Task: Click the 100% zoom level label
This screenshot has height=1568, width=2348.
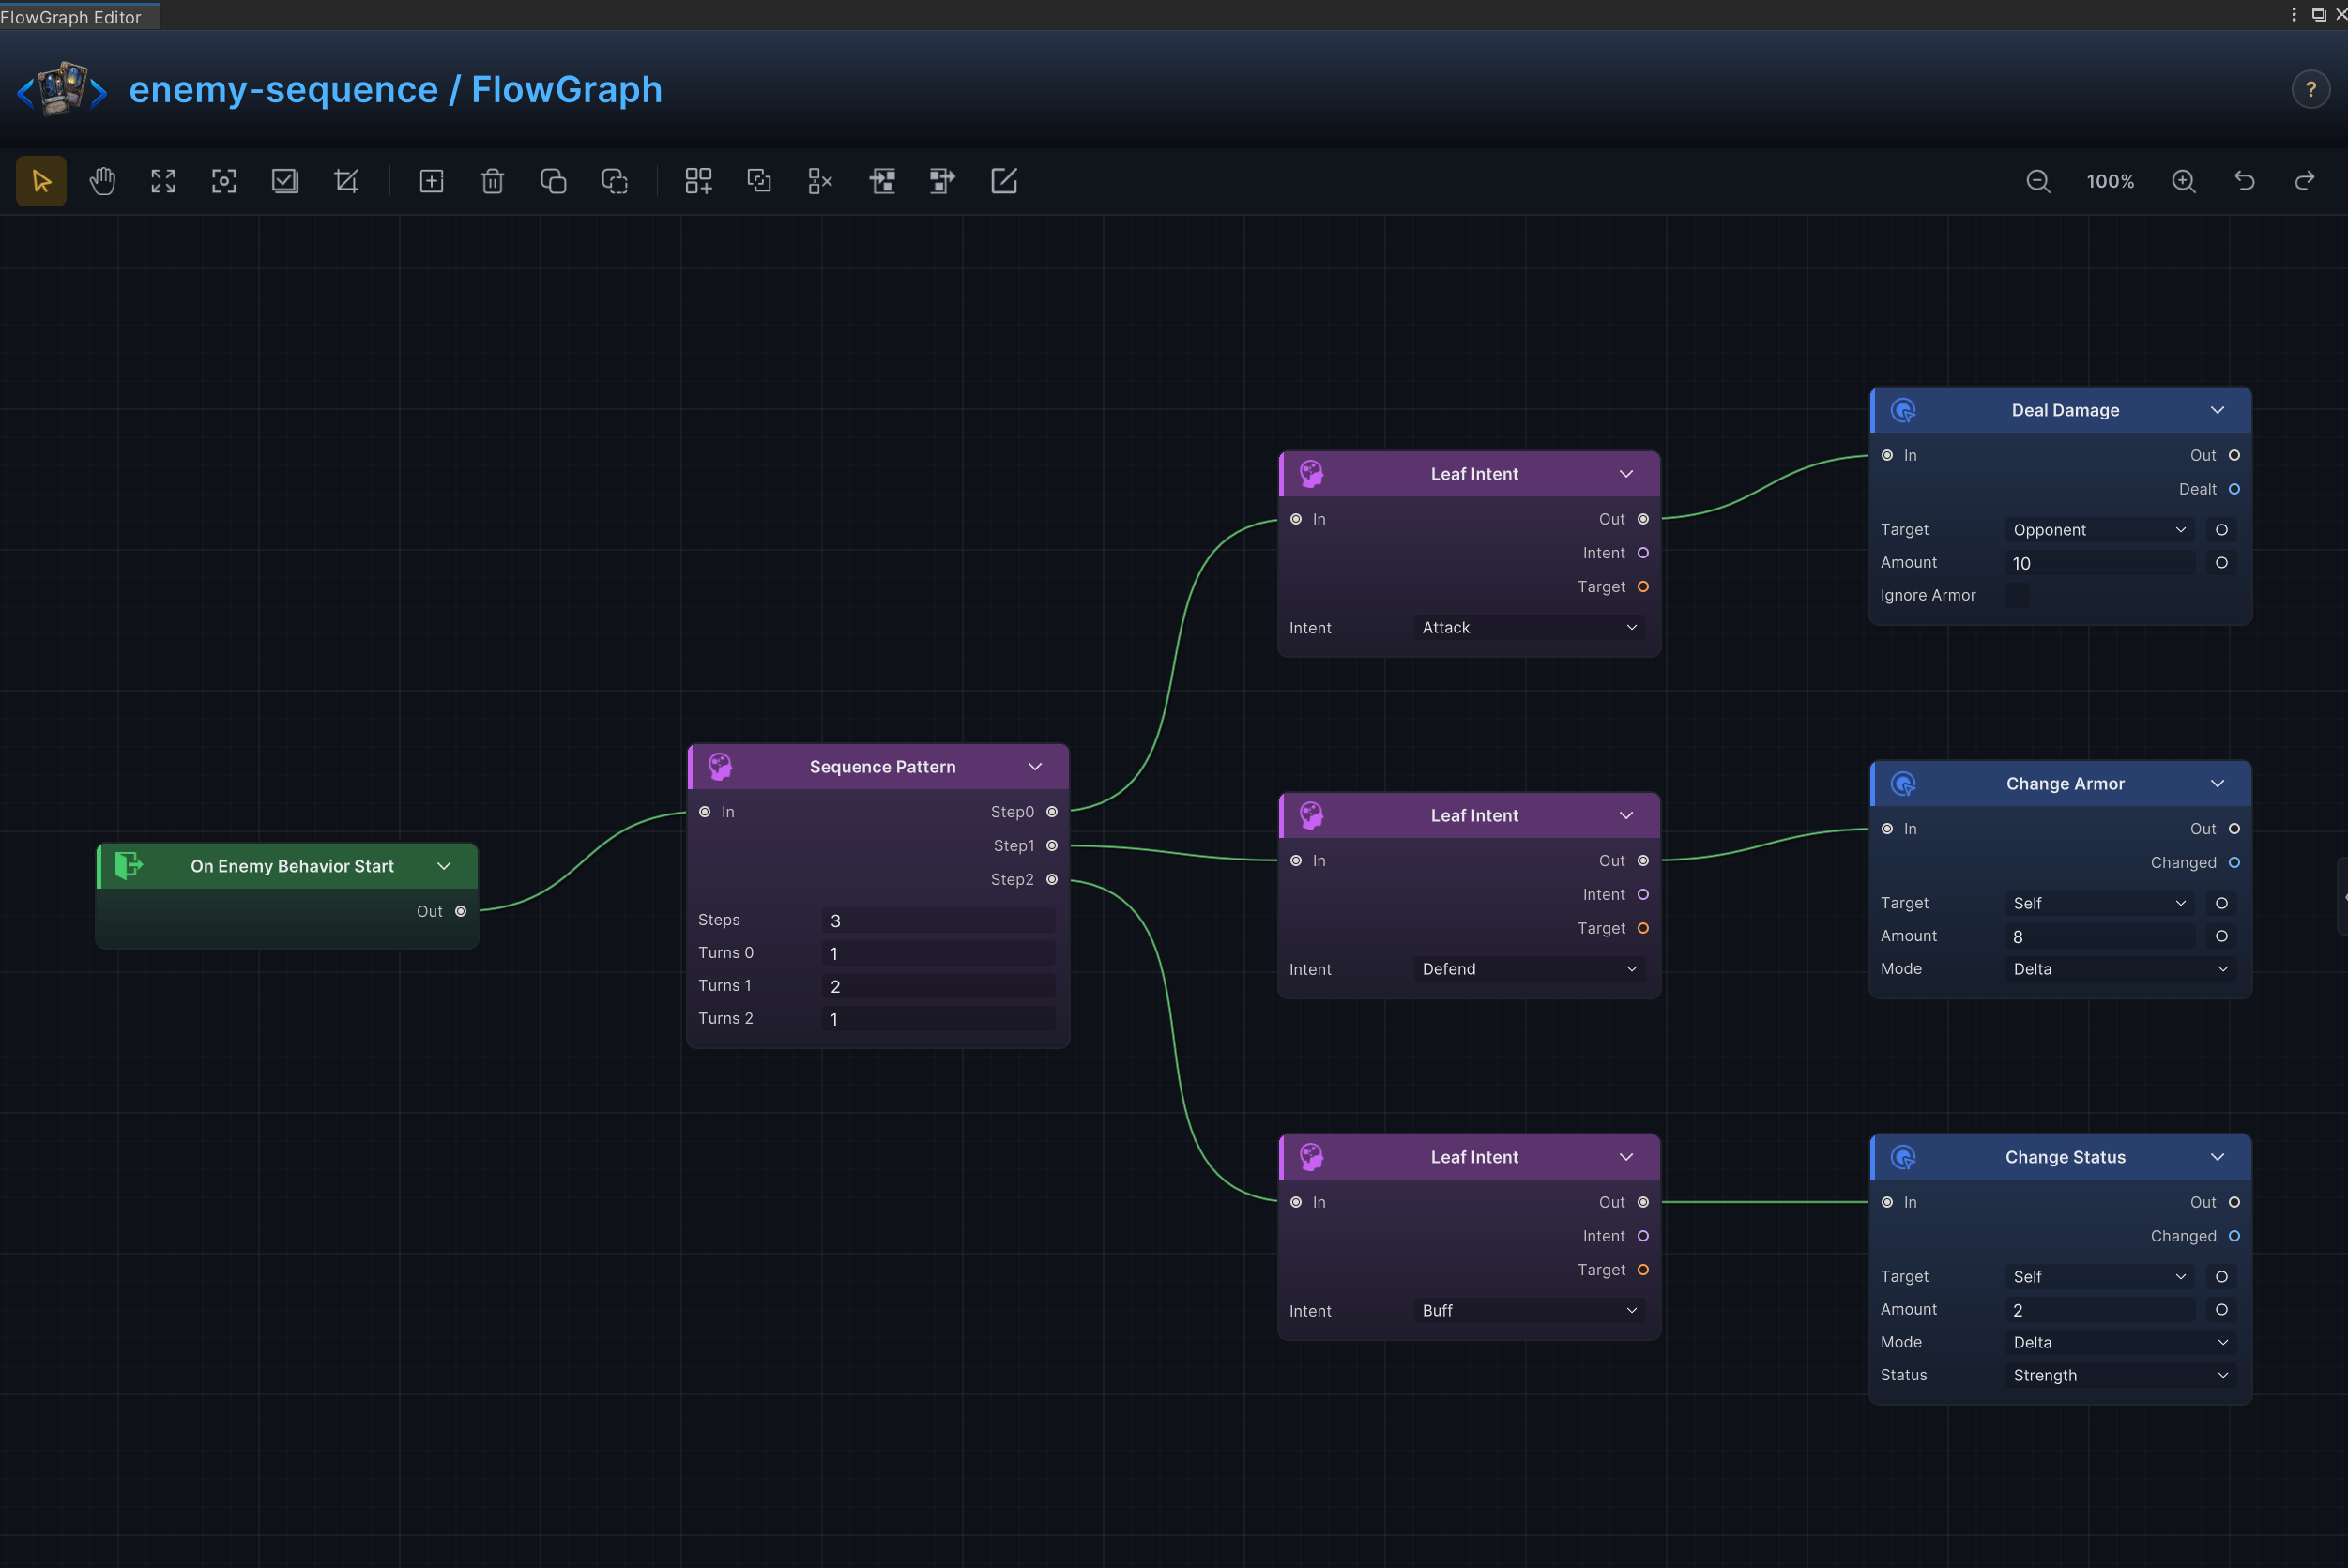Action: click(2110, 181)
